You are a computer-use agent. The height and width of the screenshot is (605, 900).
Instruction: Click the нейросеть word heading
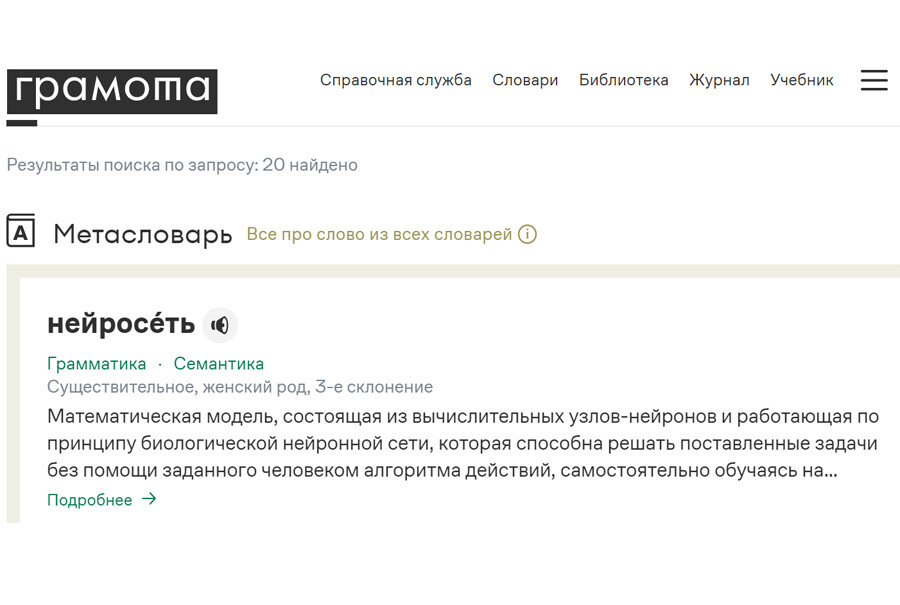point(121,324)
